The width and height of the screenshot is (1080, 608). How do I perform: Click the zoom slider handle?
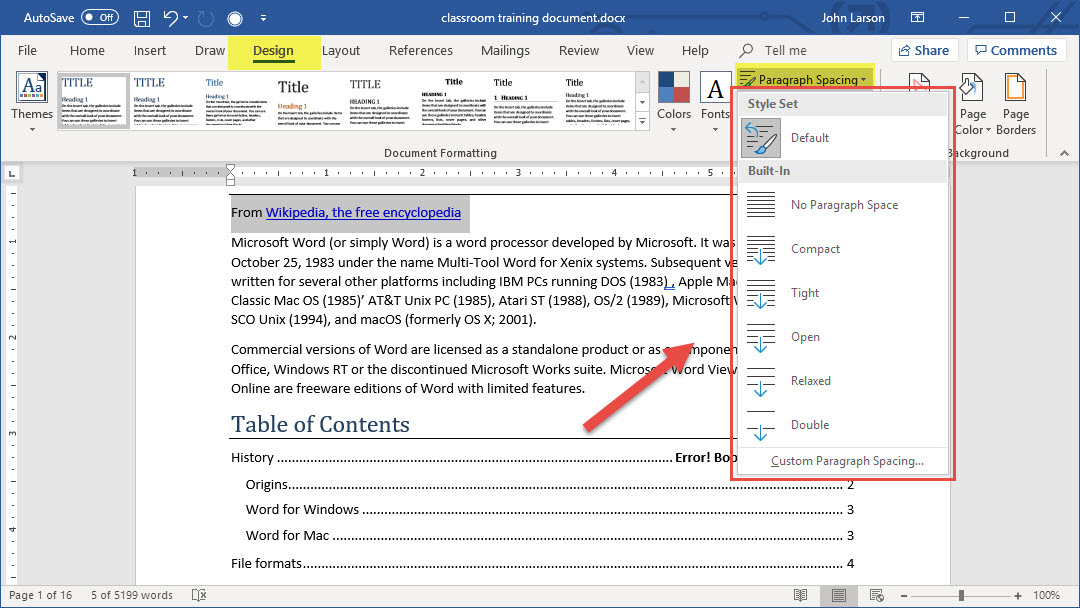tap(961, 595)
